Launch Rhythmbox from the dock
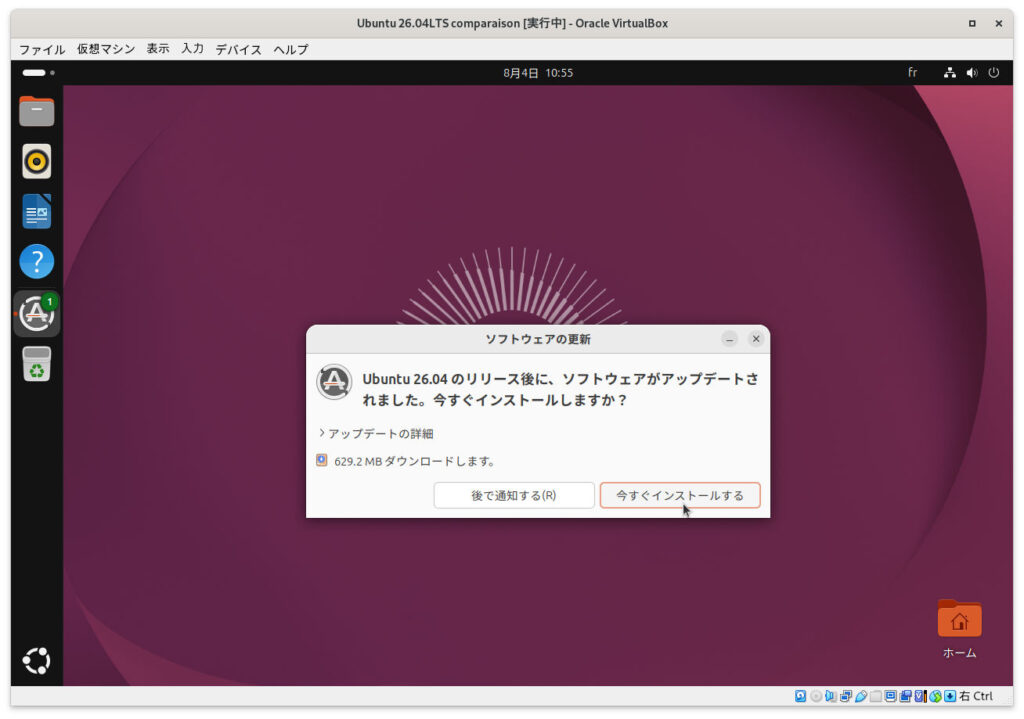 coord(37,161)
